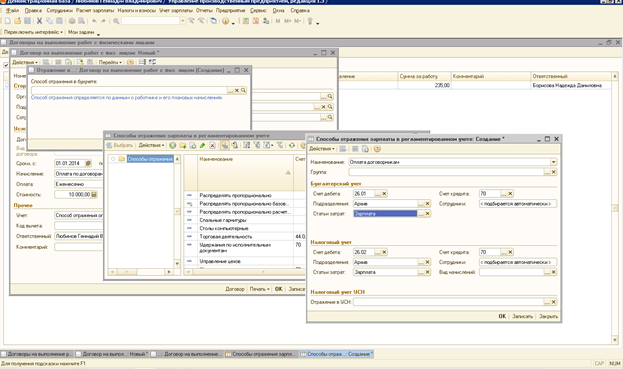Screen dimensions: 623x369
Task: Open Действия dropdown in creation window
Action: 321,149
